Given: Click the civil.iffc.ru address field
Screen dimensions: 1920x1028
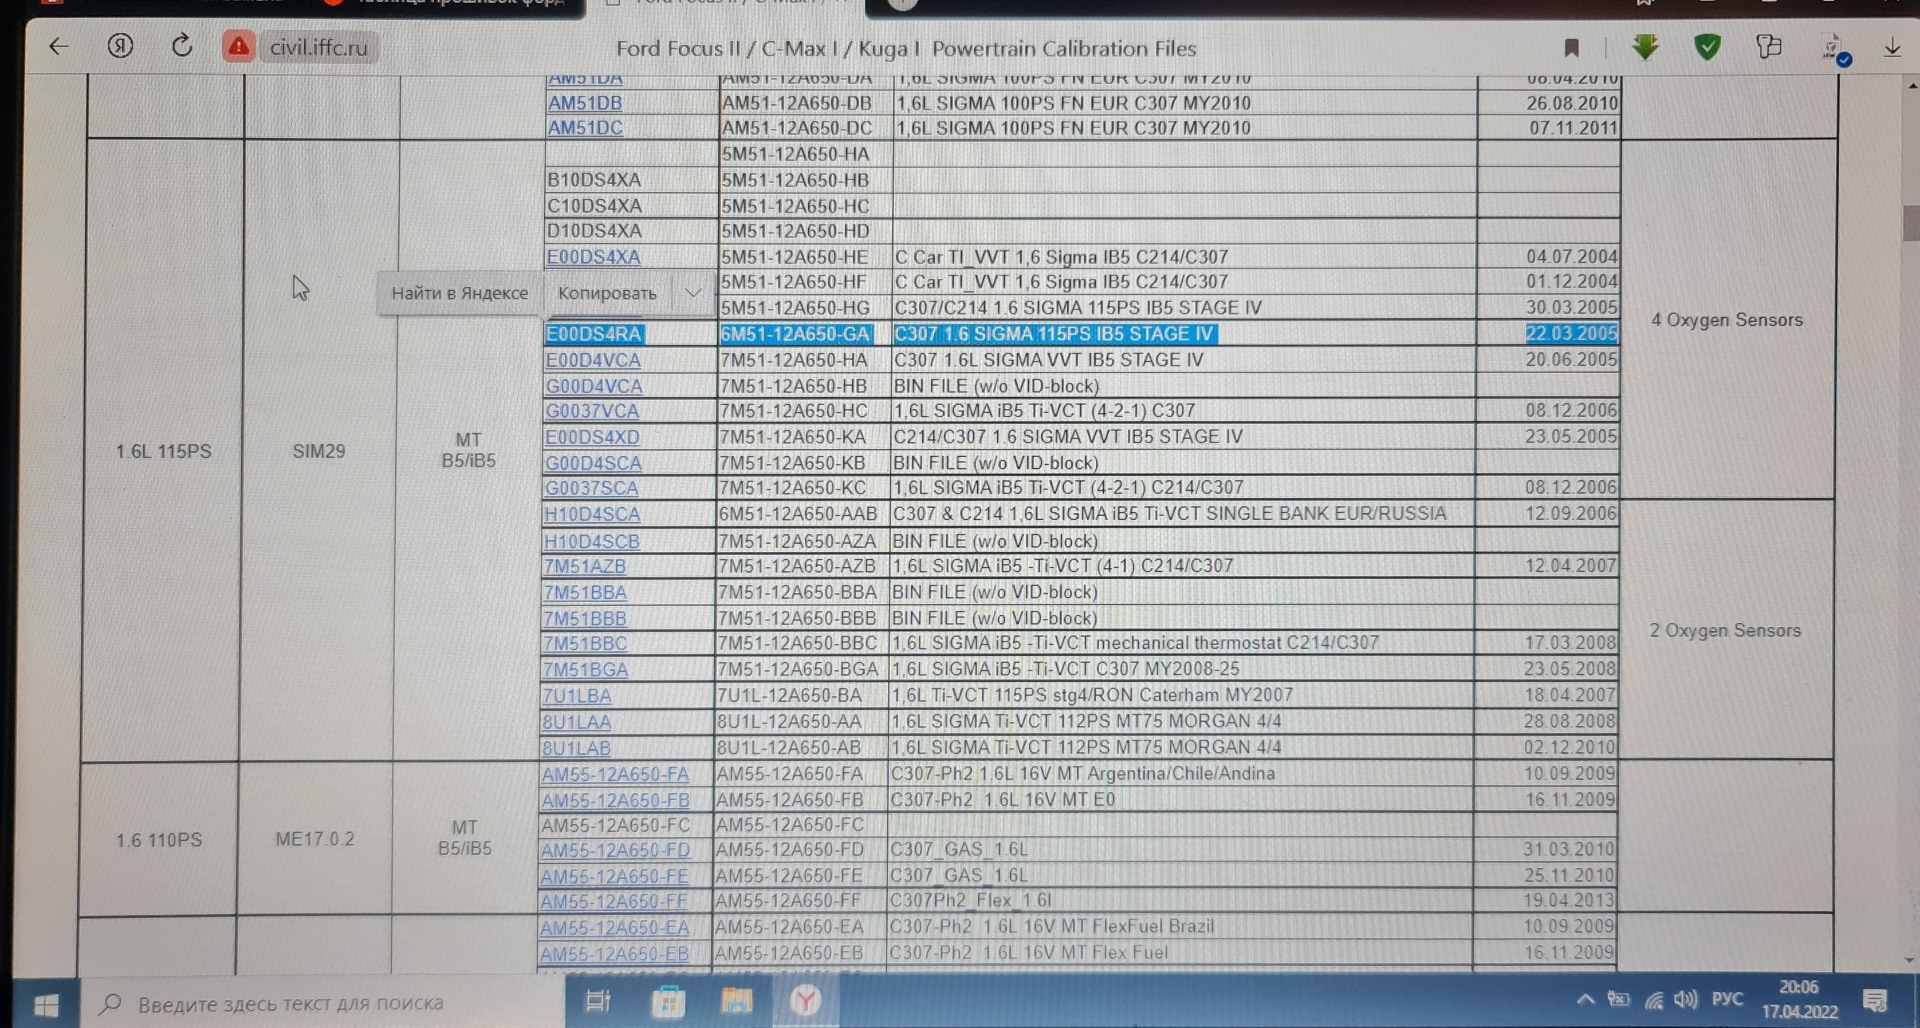Looking at the screenshot, I should point(318,47).
